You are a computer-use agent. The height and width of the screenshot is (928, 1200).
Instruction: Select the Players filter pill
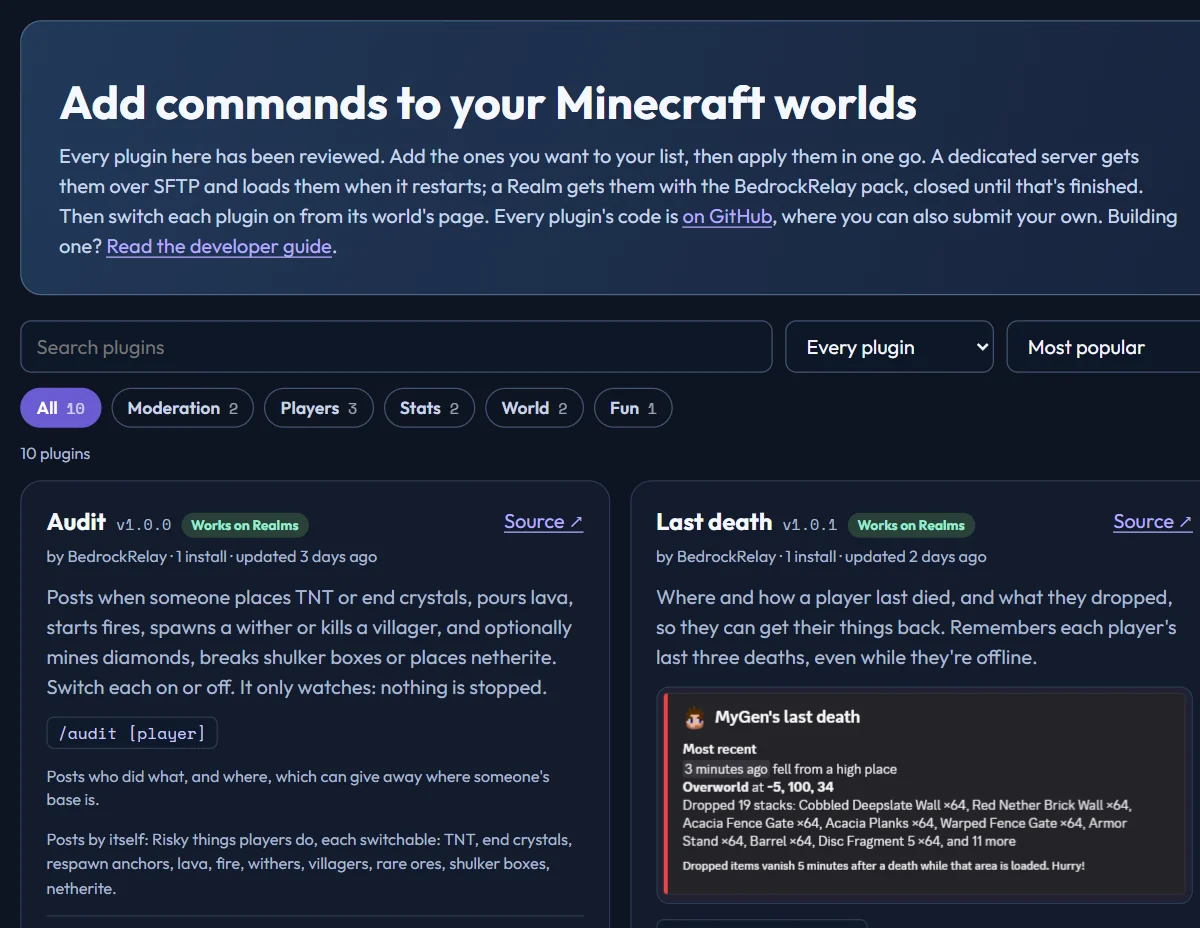pyautogui.click(x=318, y=408)
